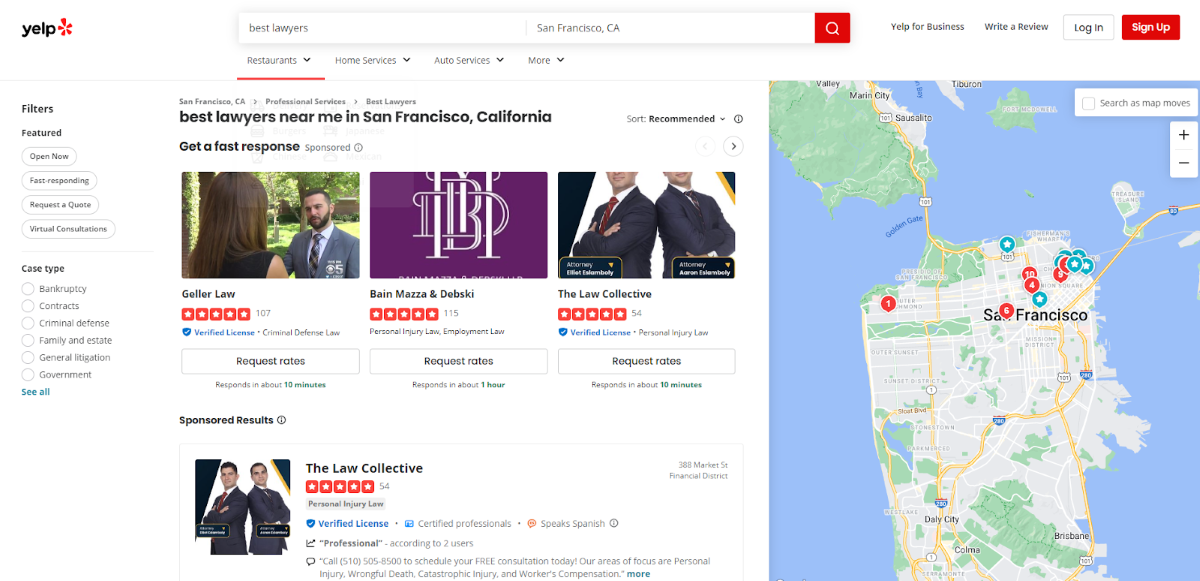Expand the Auto Services menu
This screenshot has height=581, width=1200.
(470, 60)
